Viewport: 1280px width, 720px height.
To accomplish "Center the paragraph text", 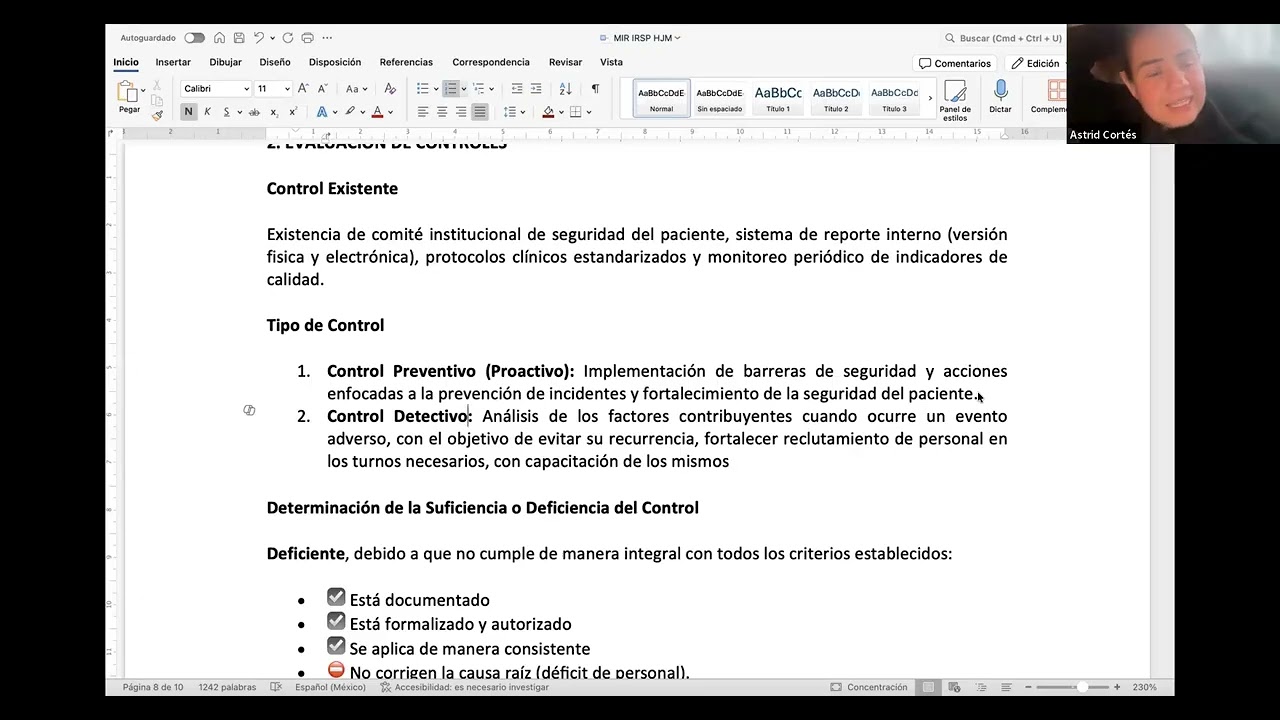I will click(x=442, y=112).
